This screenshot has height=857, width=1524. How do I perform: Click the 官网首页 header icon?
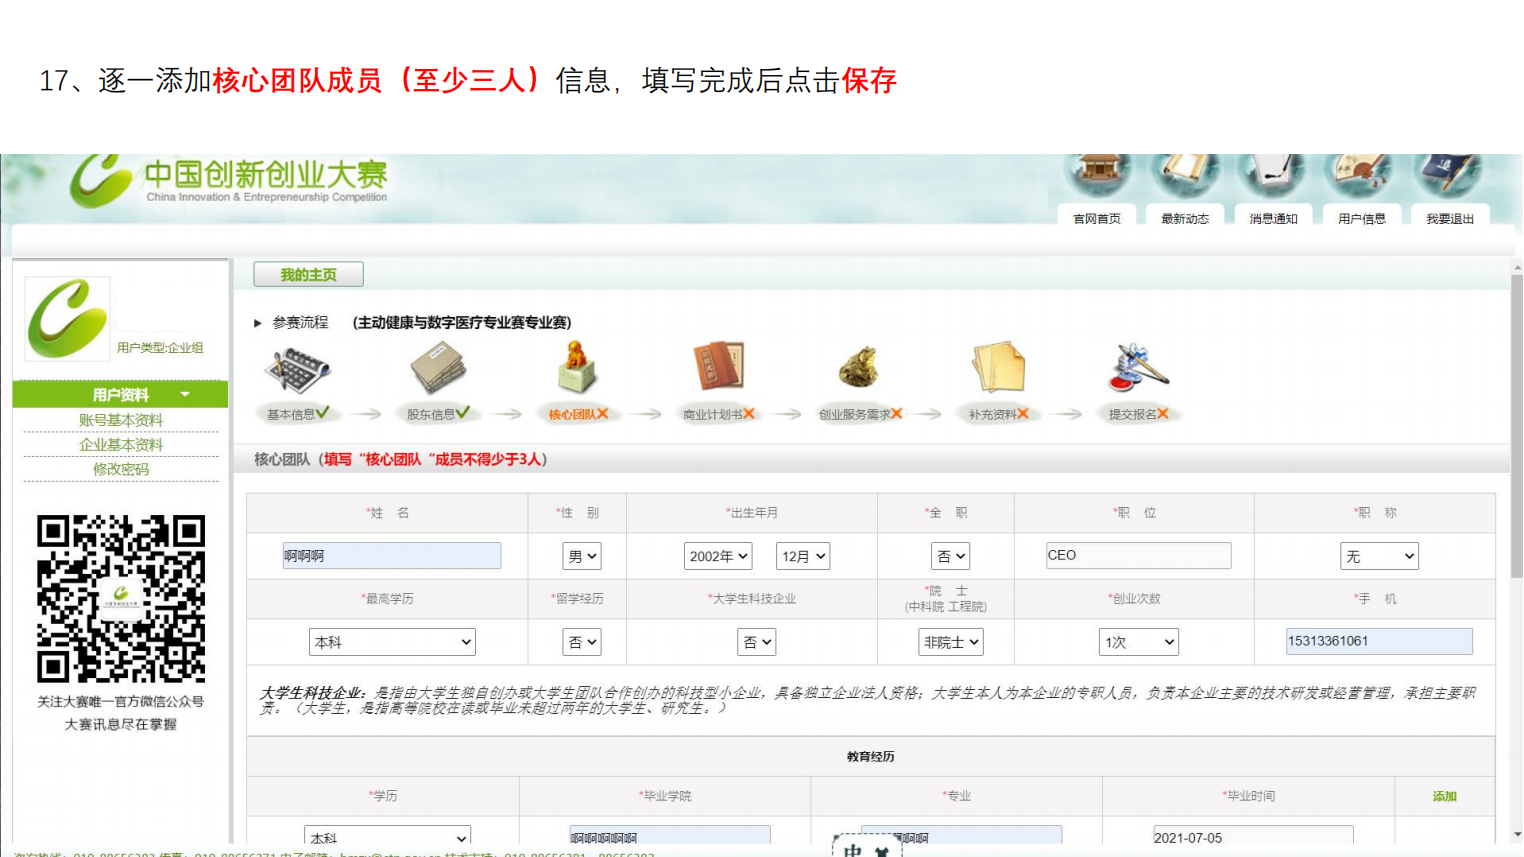(x=1098, y=176)
